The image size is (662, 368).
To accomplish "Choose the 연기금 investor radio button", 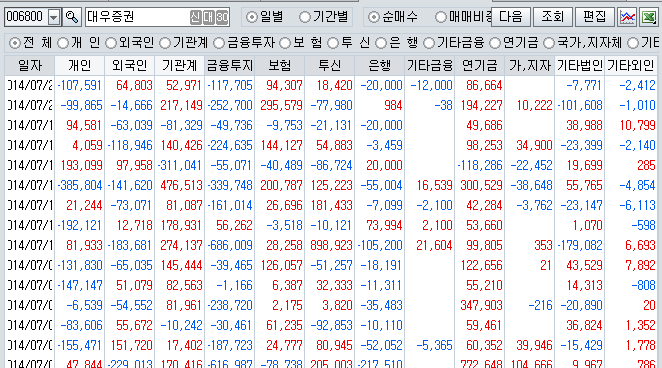I will [514, 43].
